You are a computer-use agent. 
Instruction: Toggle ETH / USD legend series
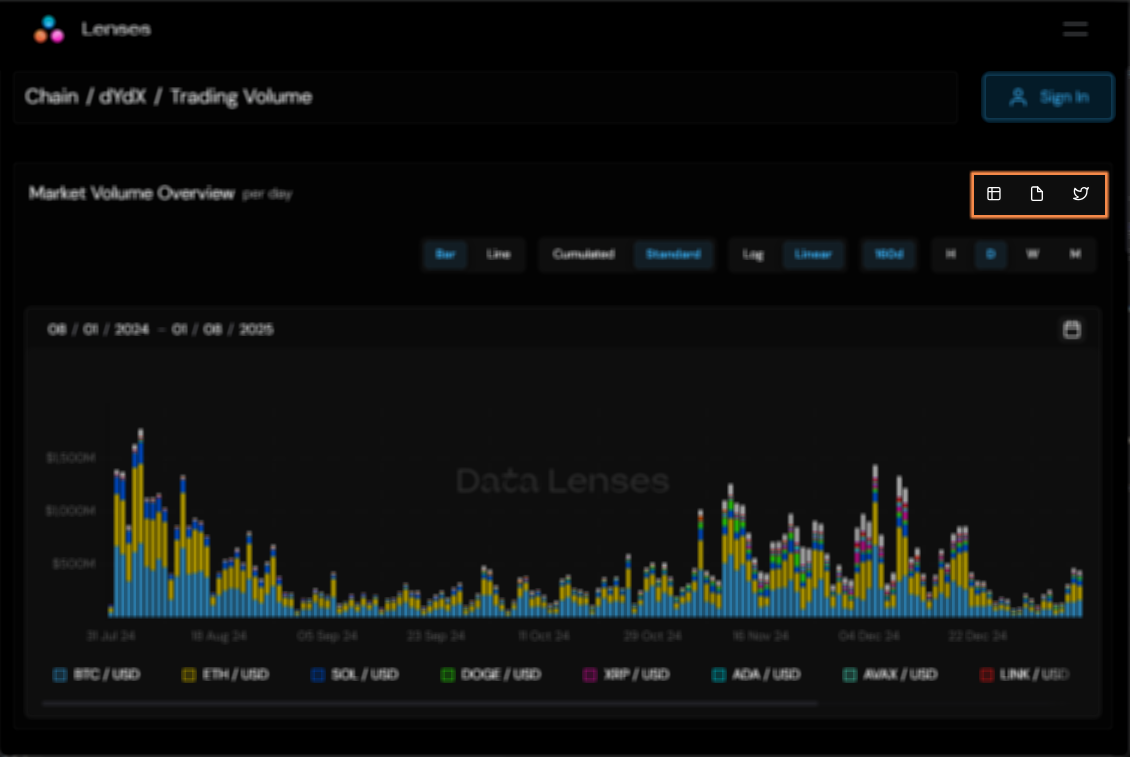point(226,675)
